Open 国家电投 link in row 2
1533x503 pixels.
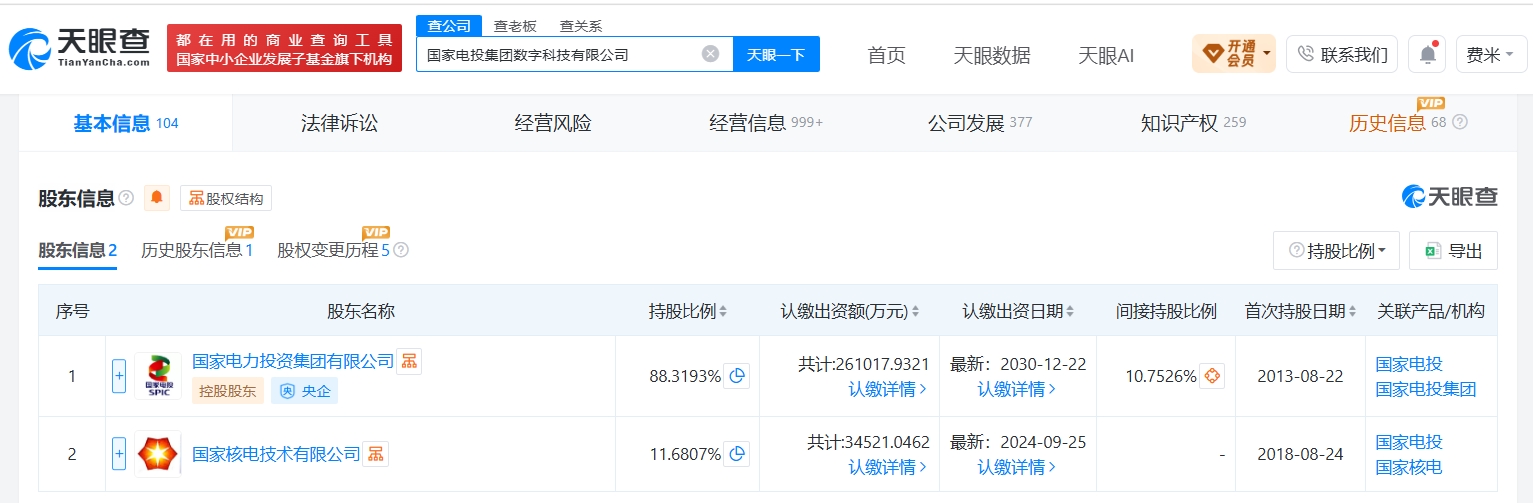click(1409, 442)
